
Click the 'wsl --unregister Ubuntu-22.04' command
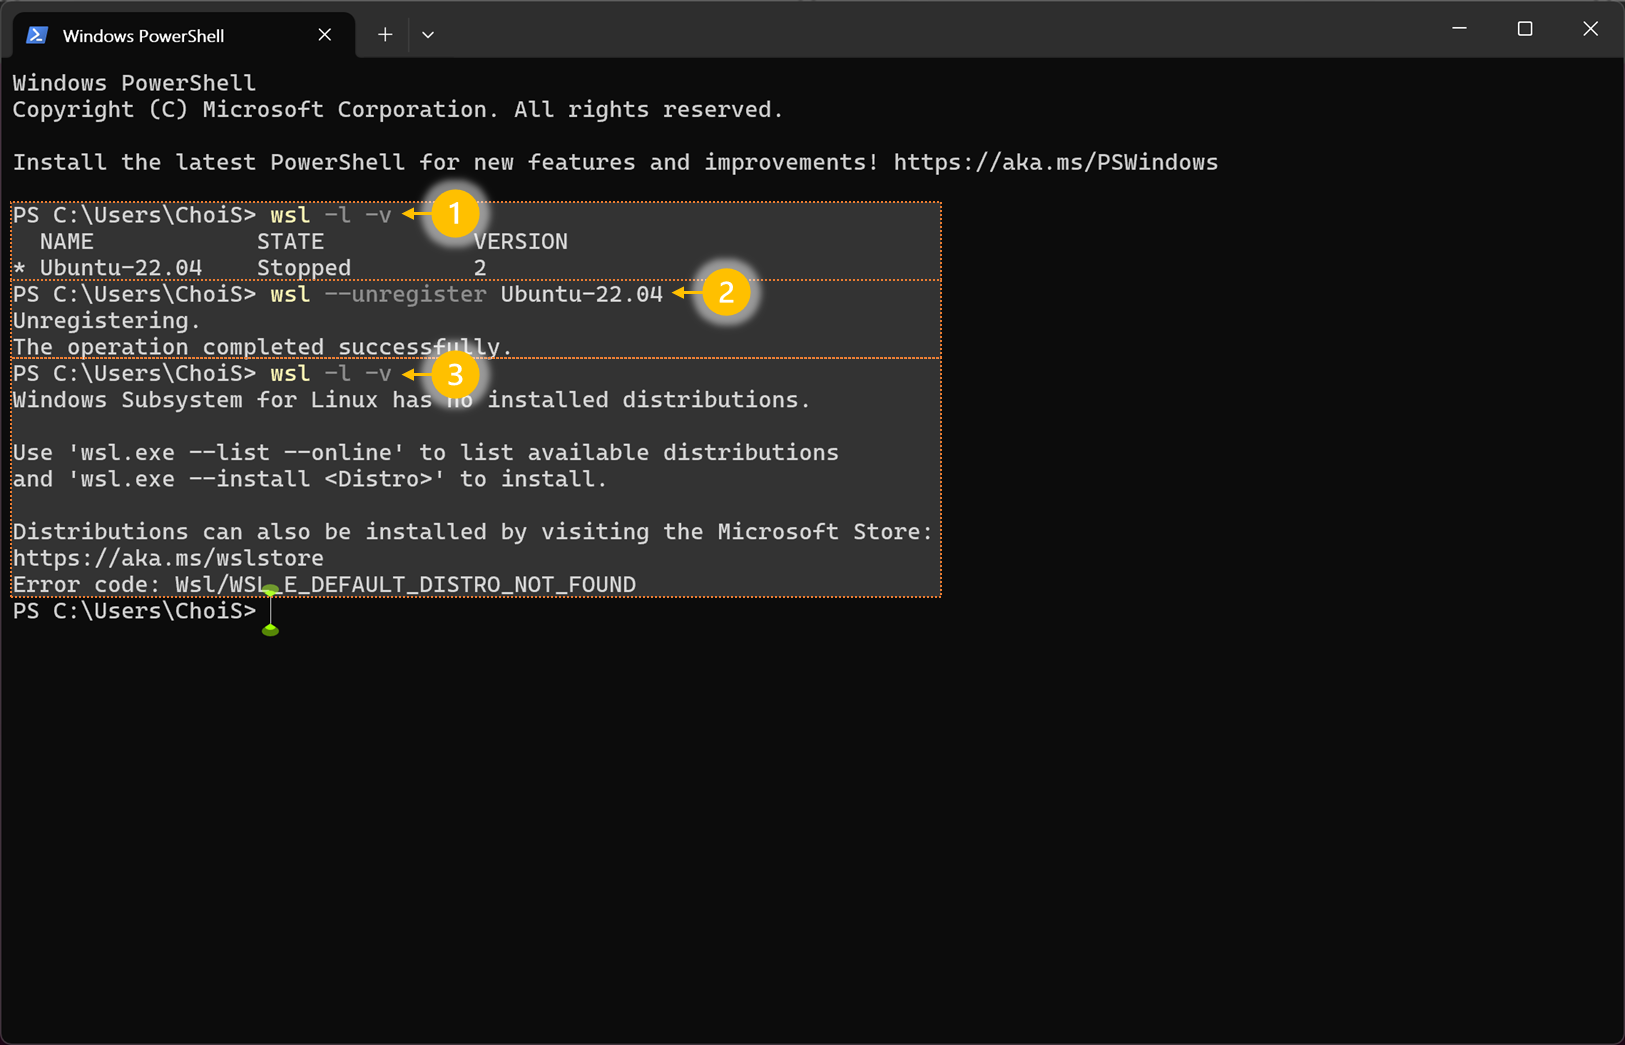467,294
